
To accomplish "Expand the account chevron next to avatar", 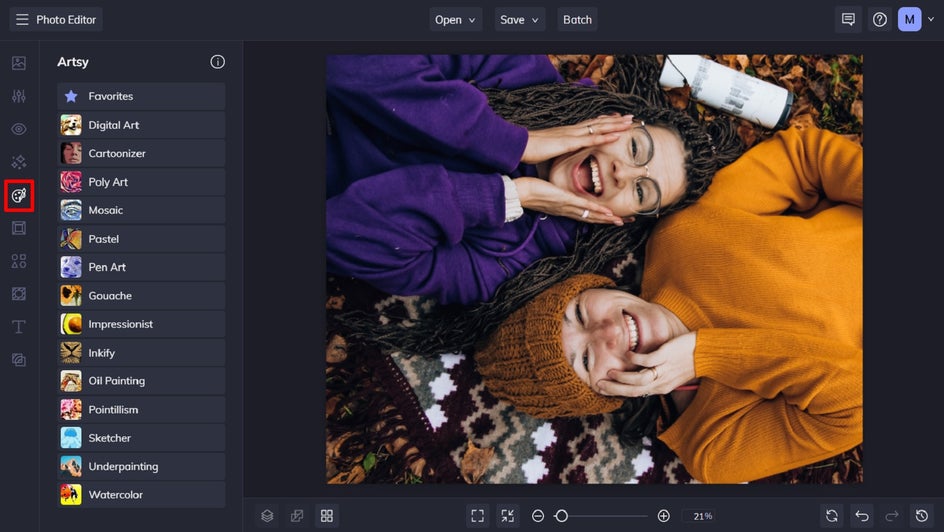I will click(x=931, y=19).
